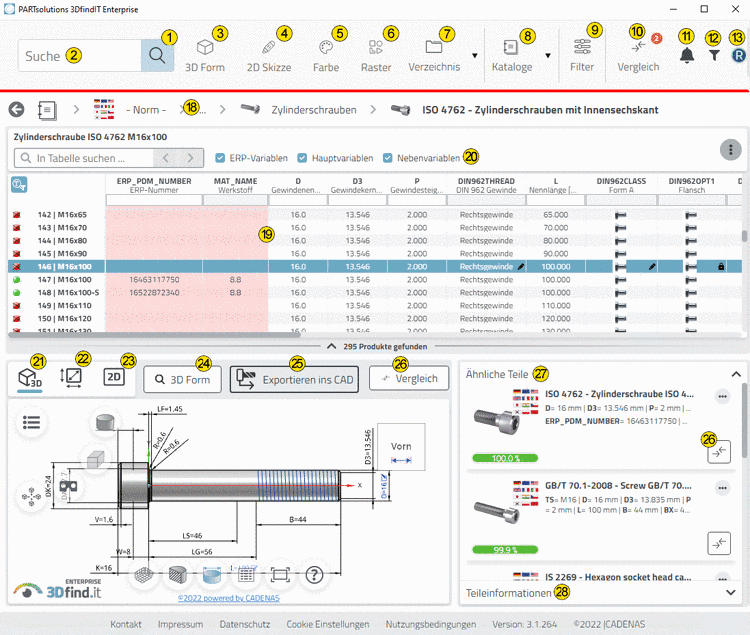Click compare icon on GB/T 70.1-2008 card
The height and width of the screenshot is (635, 750).
tap(719, 543)
